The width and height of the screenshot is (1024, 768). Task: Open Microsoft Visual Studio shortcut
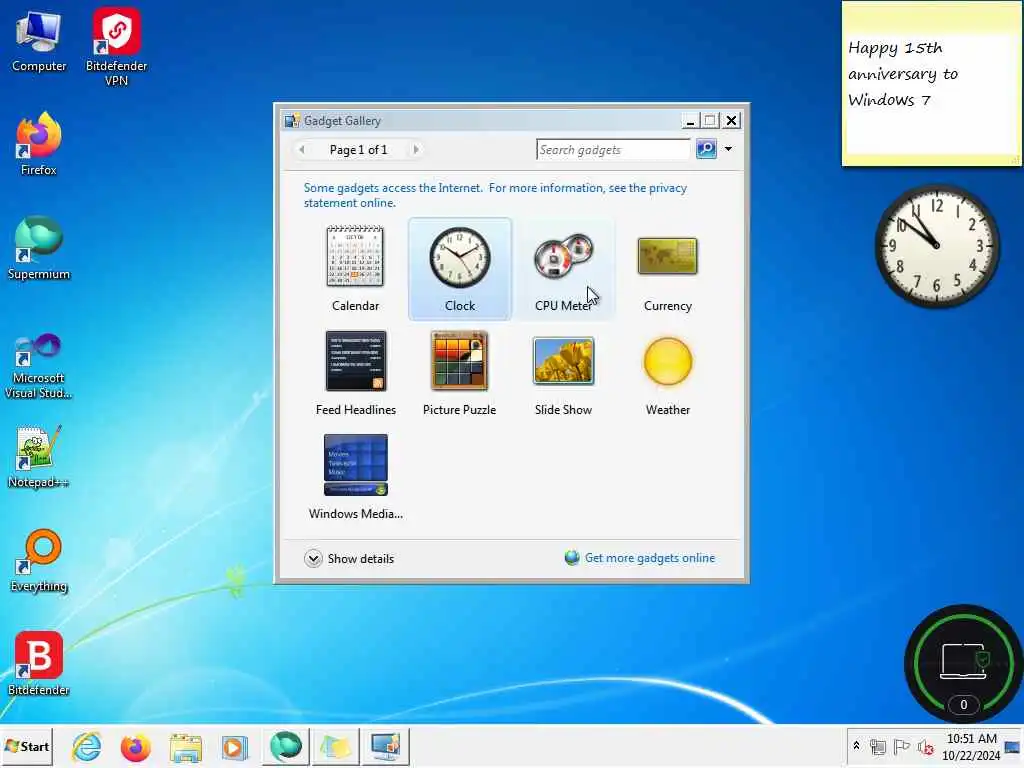pos(39,366)
